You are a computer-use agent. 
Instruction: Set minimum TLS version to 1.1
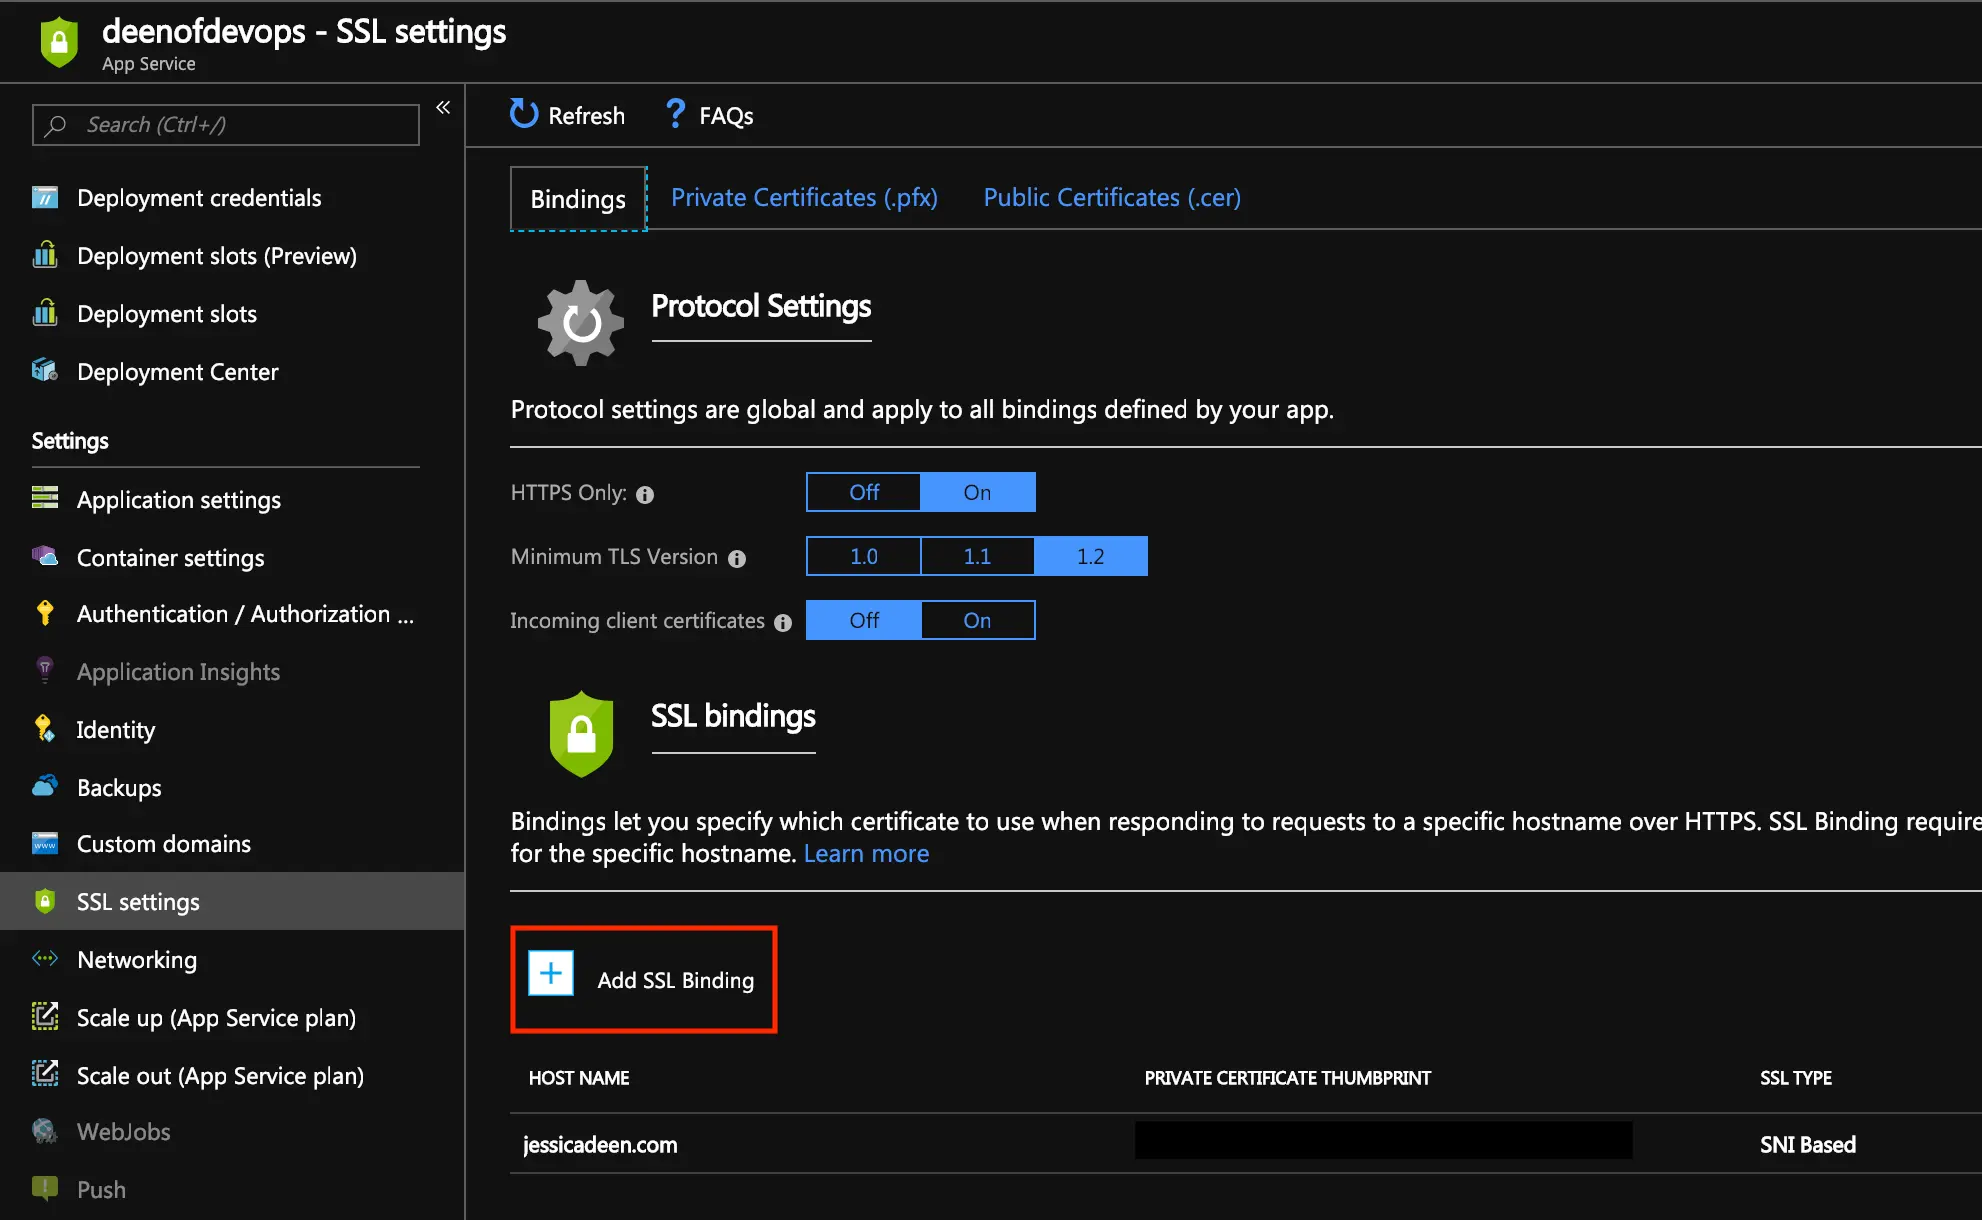(x=976, y=556)
